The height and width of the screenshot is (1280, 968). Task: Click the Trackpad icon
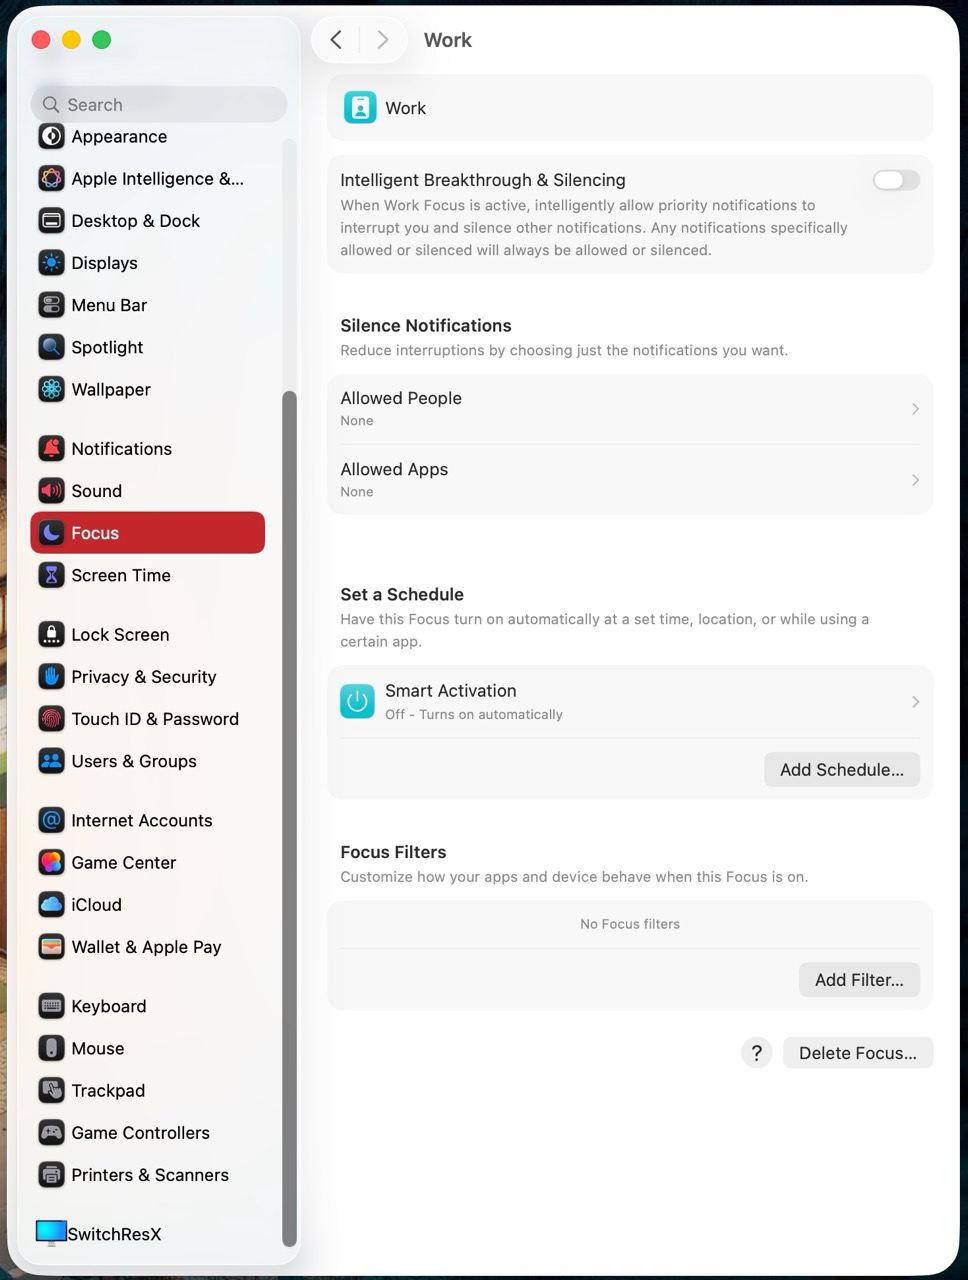click(x=51, y=1090)
